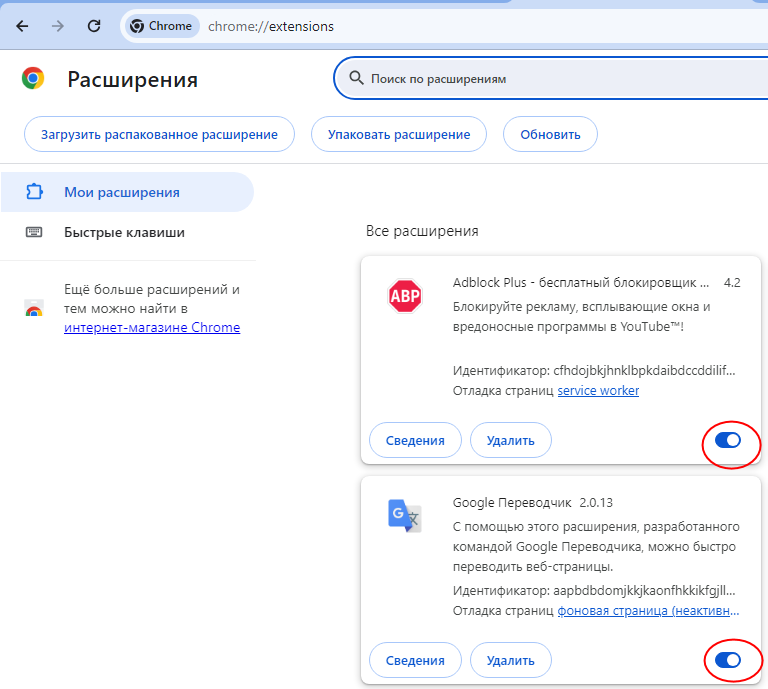
Task: Click the search magnifier icon
Action: pos(356,78)
